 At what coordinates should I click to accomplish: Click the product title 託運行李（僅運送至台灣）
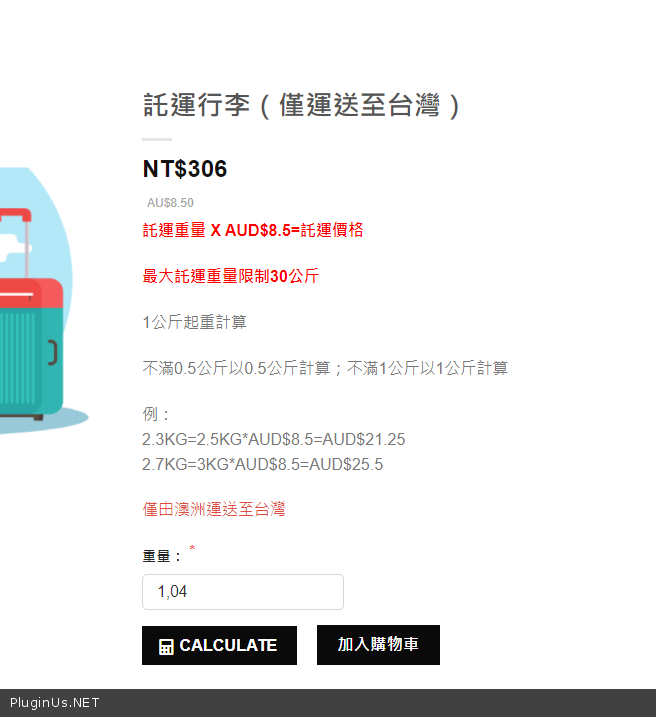[302, 105]
